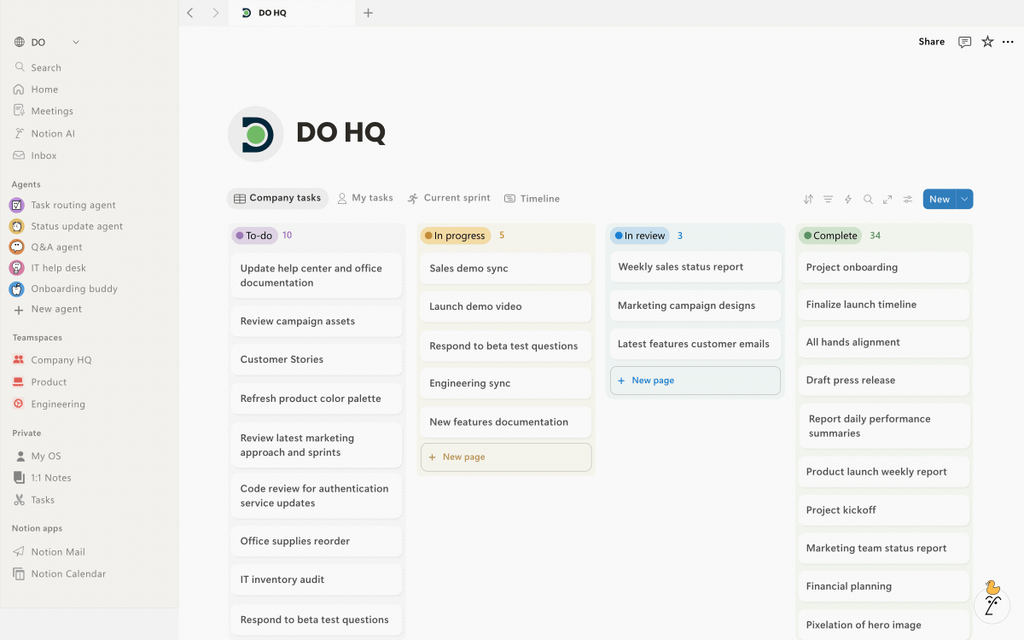
Task: Open the board in full page view
Action: [888, 199]
